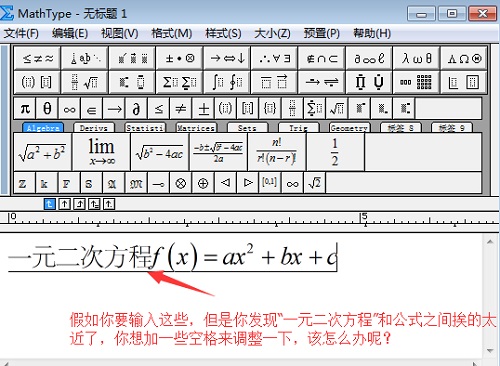Open the 文件(F) menu
The width and height of the screenshot is (500, 366).
point(21,33)
